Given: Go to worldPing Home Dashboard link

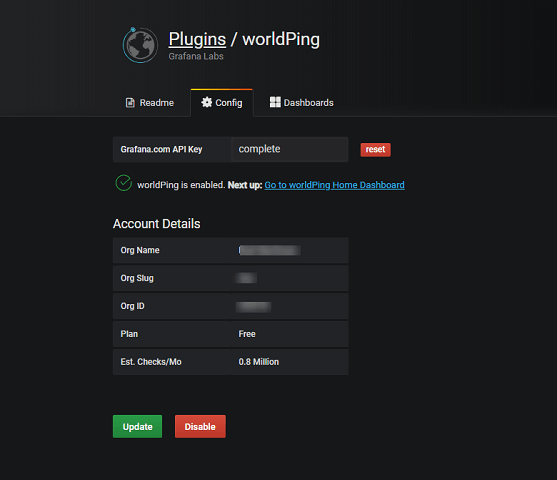Looking at the screenshot, I should 334,185.
